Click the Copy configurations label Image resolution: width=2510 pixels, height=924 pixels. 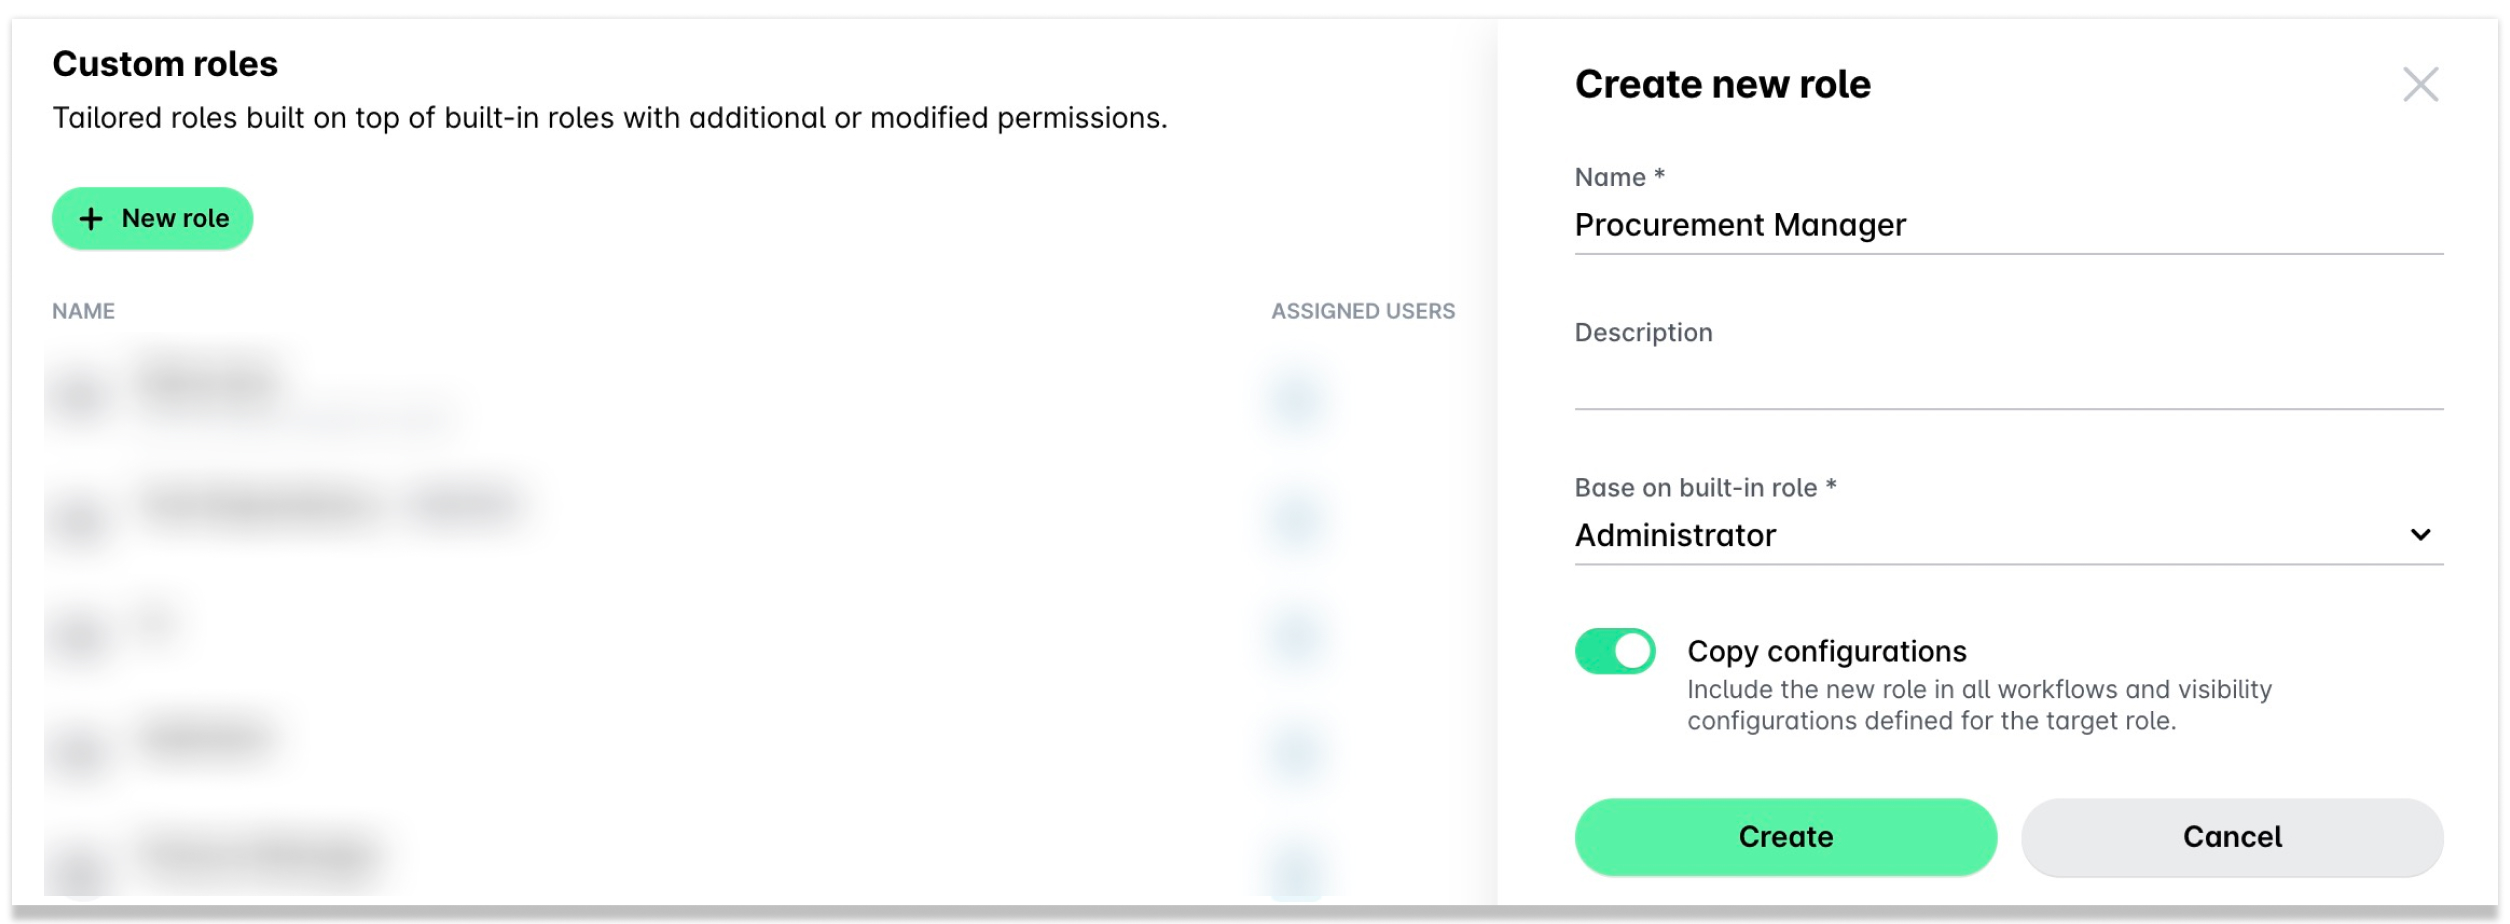[x=1826, y=650]
